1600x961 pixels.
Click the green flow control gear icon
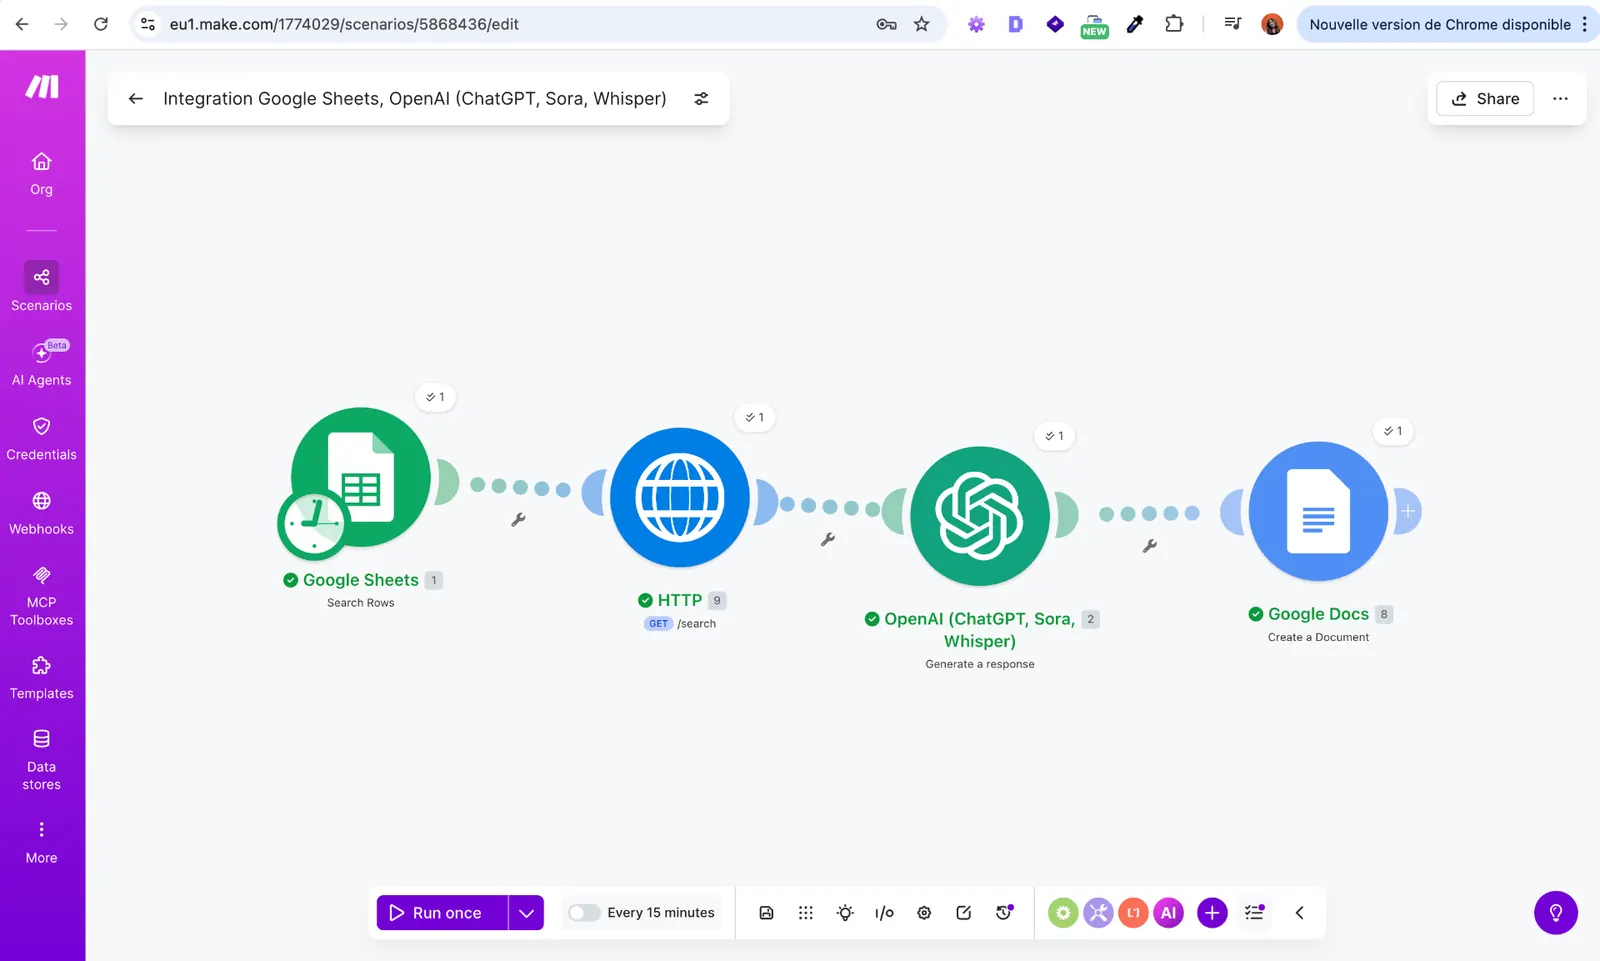tap(1063, 912)
